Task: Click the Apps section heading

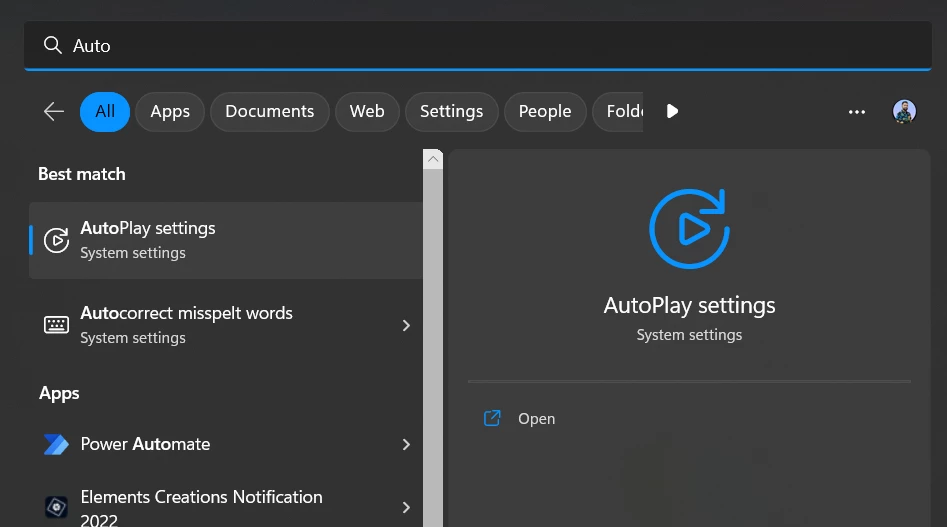Action: (x=59, y=394)
